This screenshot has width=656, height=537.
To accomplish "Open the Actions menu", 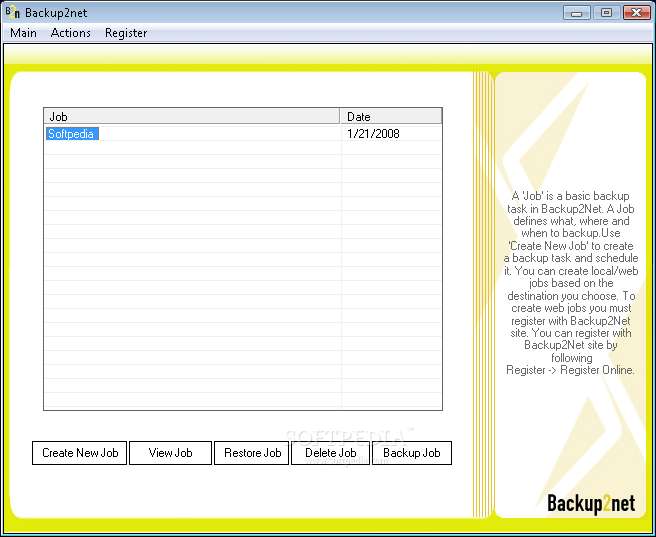I will pos(71,33).
